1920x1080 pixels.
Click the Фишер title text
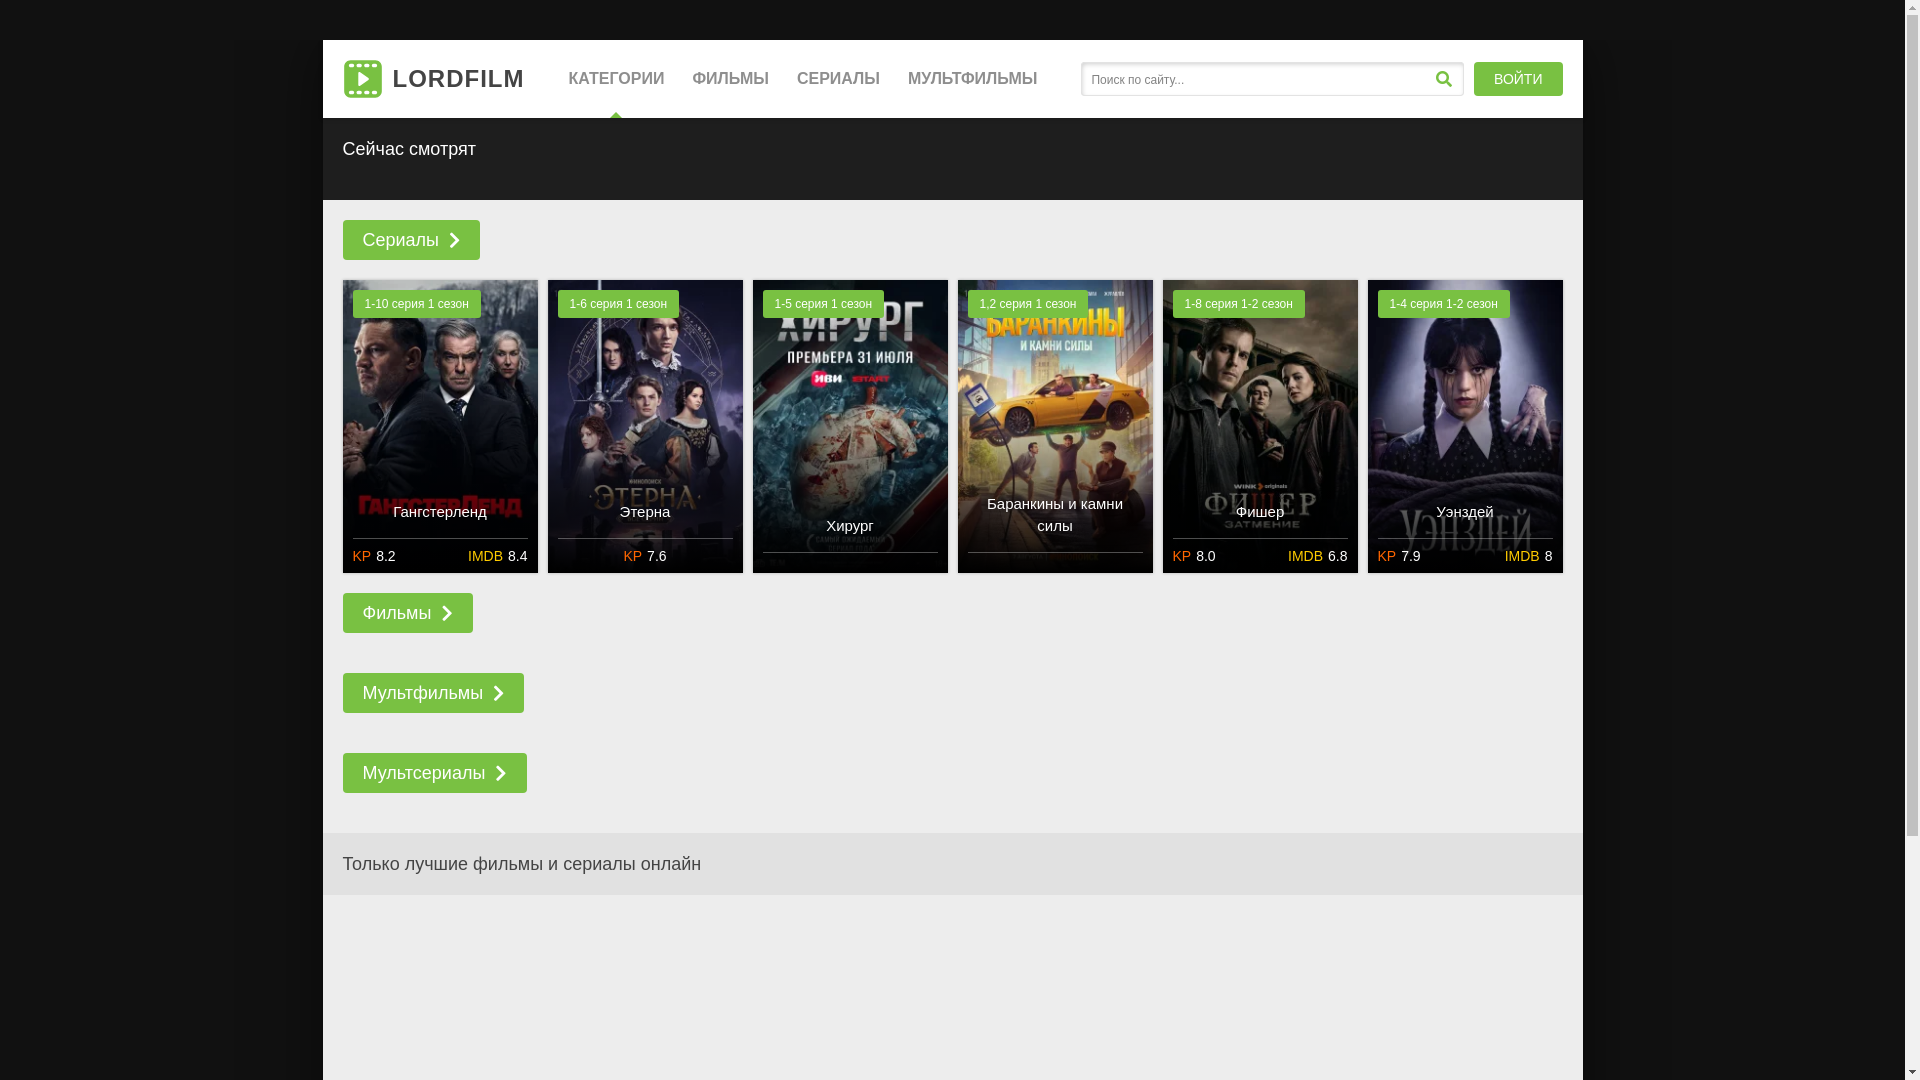point(1260,512)
